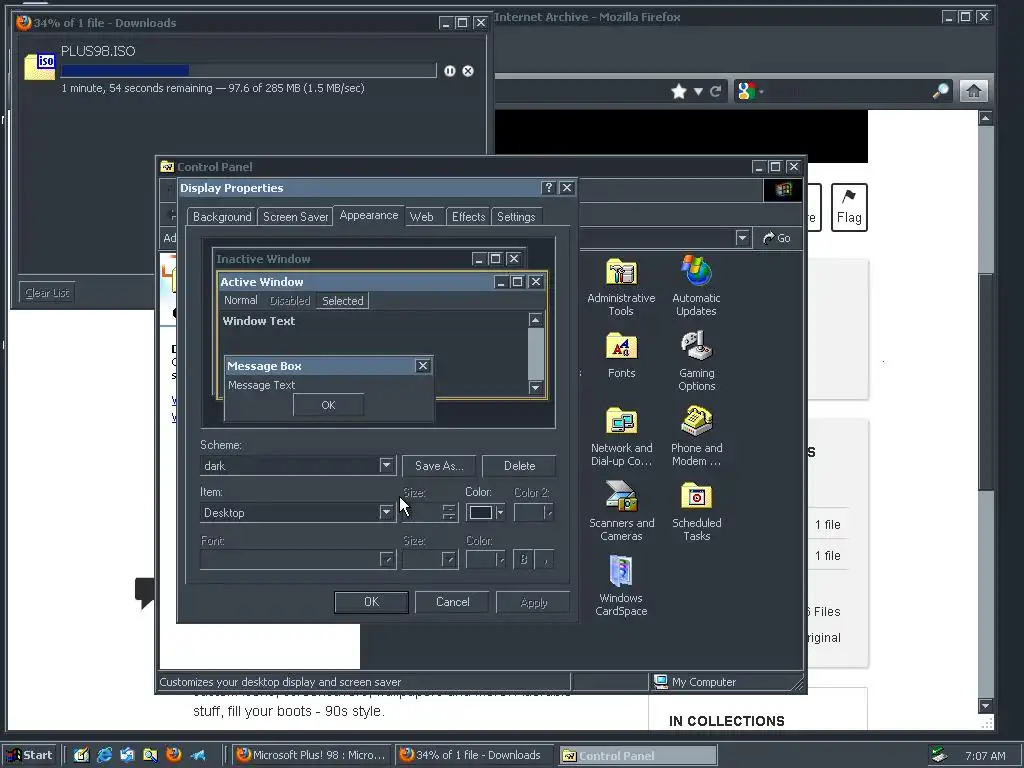
Task: Click the Save As button
Action: (x=439, y=466)
